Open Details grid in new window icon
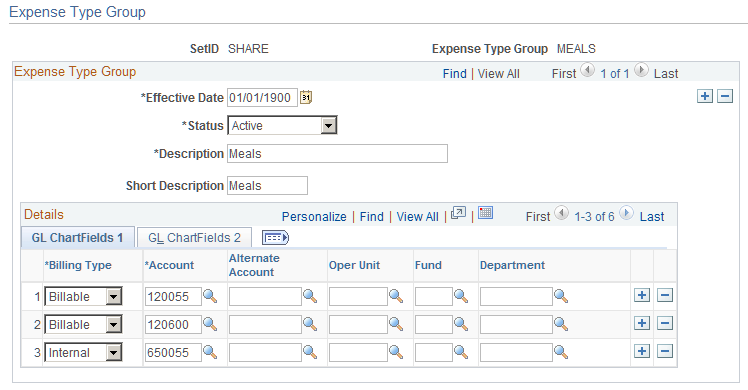Image resolution: width=748 pixels, height=390 pixels. pyautogui.click(x=458, y=213)
